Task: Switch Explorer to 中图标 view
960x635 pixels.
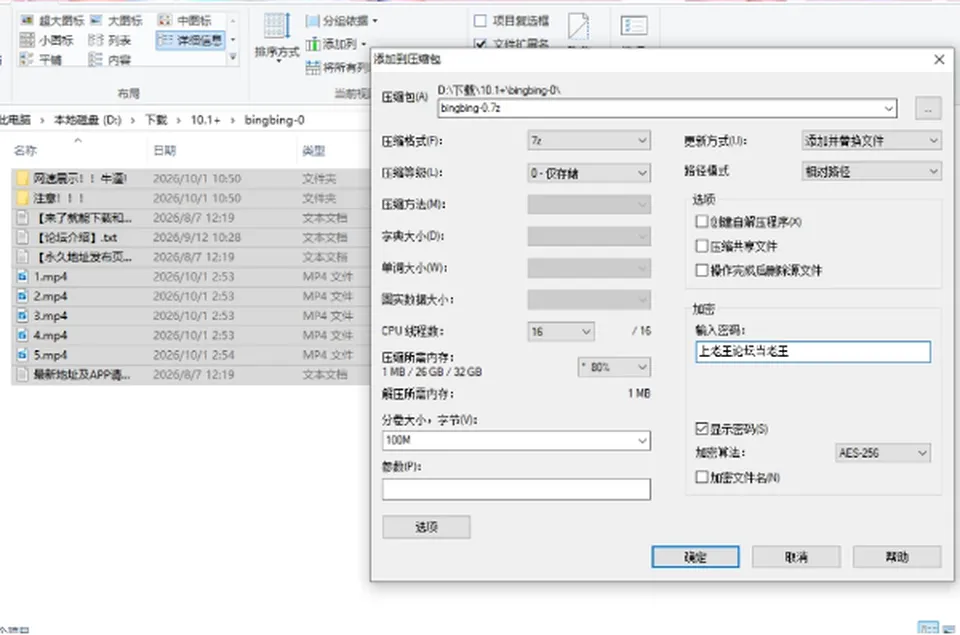Action: [x=165, y=21]
